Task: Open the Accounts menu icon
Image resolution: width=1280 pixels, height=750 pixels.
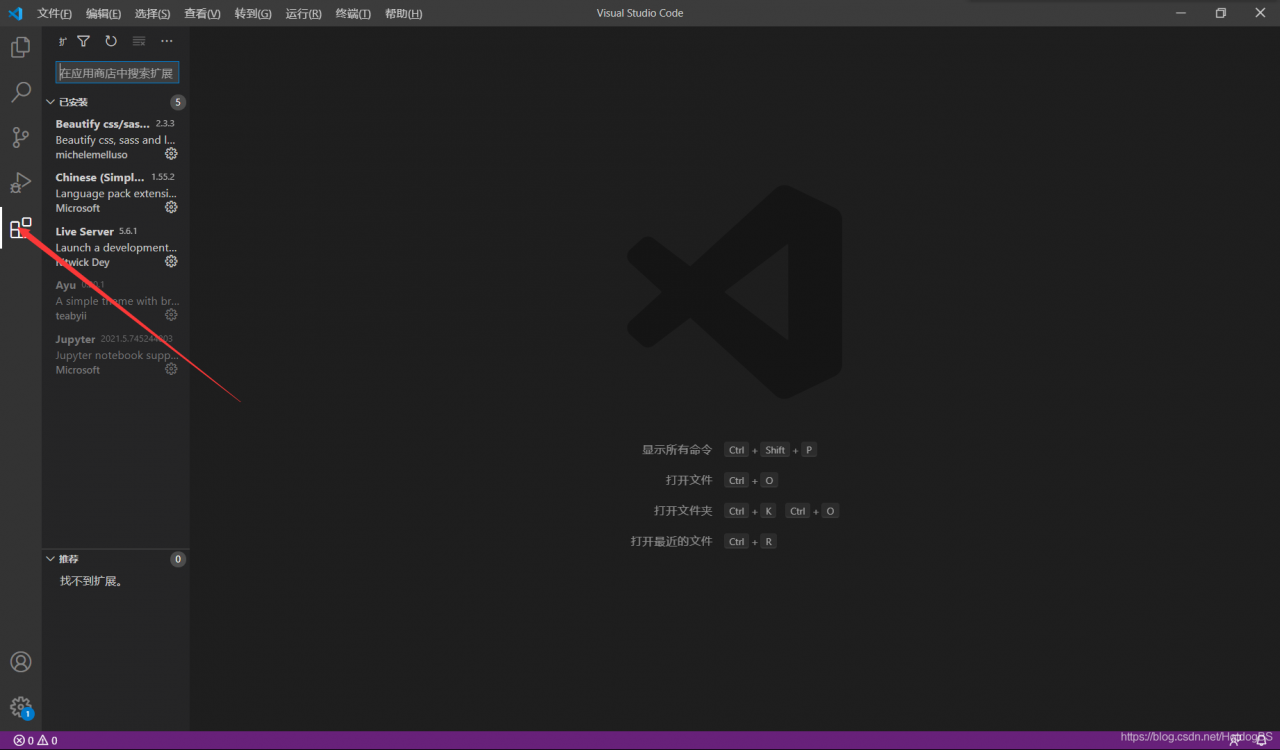Action: point(20,662)
